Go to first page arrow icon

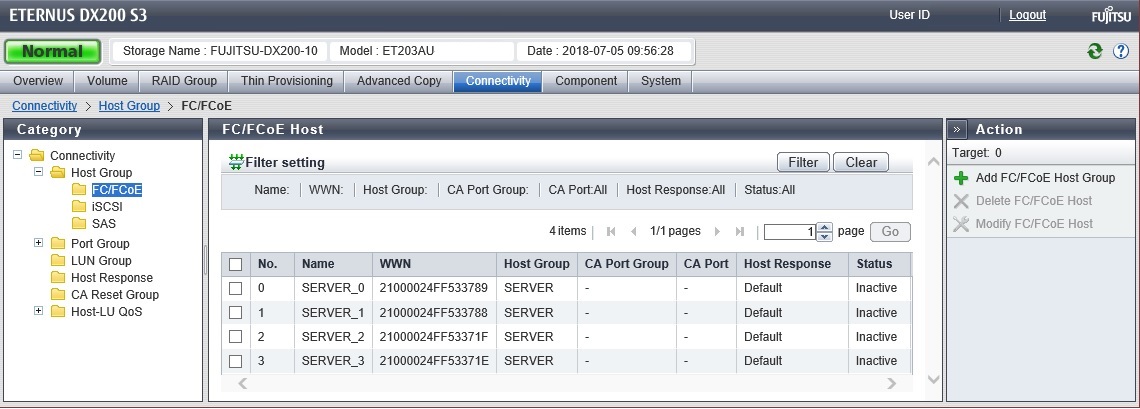(611, 232)
